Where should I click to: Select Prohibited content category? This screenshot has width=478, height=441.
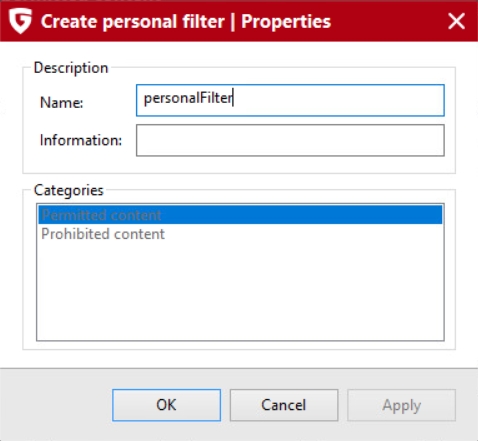point(240,234)
